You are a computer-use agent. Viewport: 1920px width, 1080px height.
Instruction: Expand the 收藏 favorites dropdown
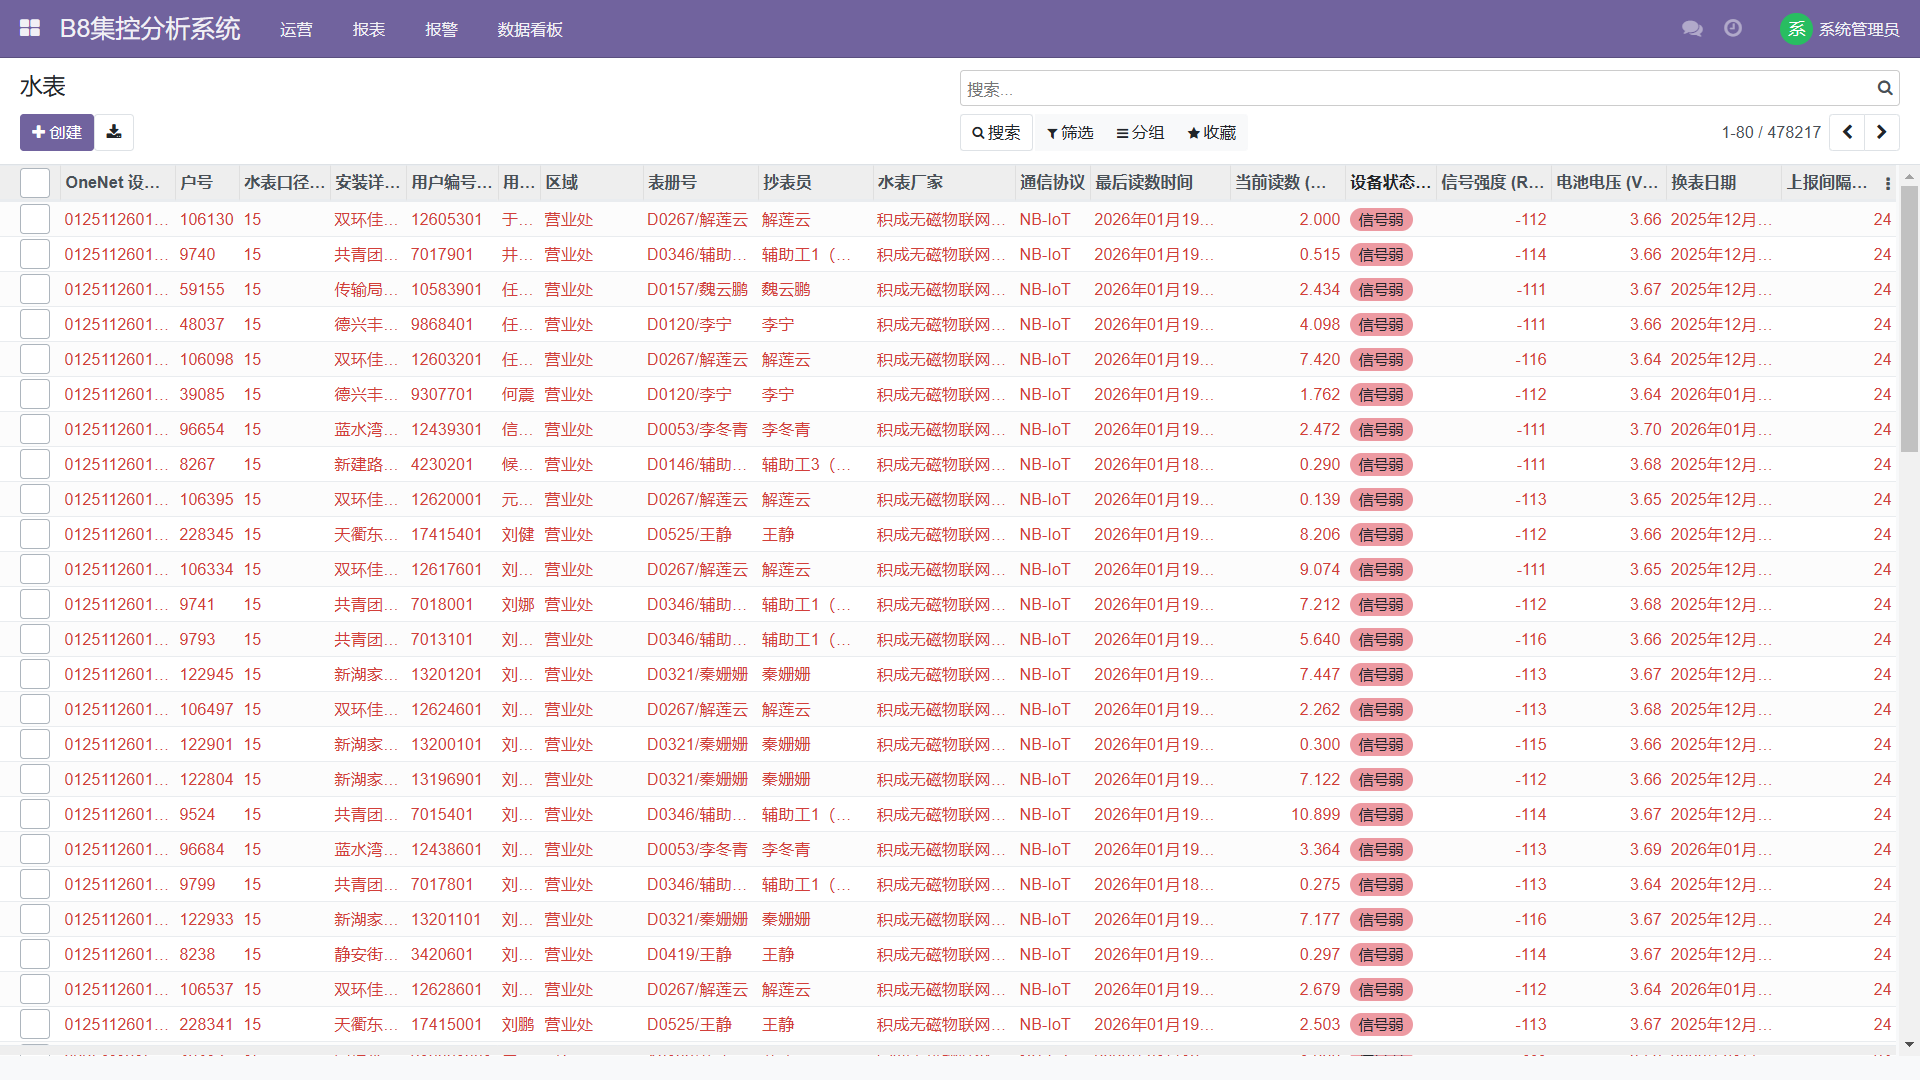coord(1212,132)
